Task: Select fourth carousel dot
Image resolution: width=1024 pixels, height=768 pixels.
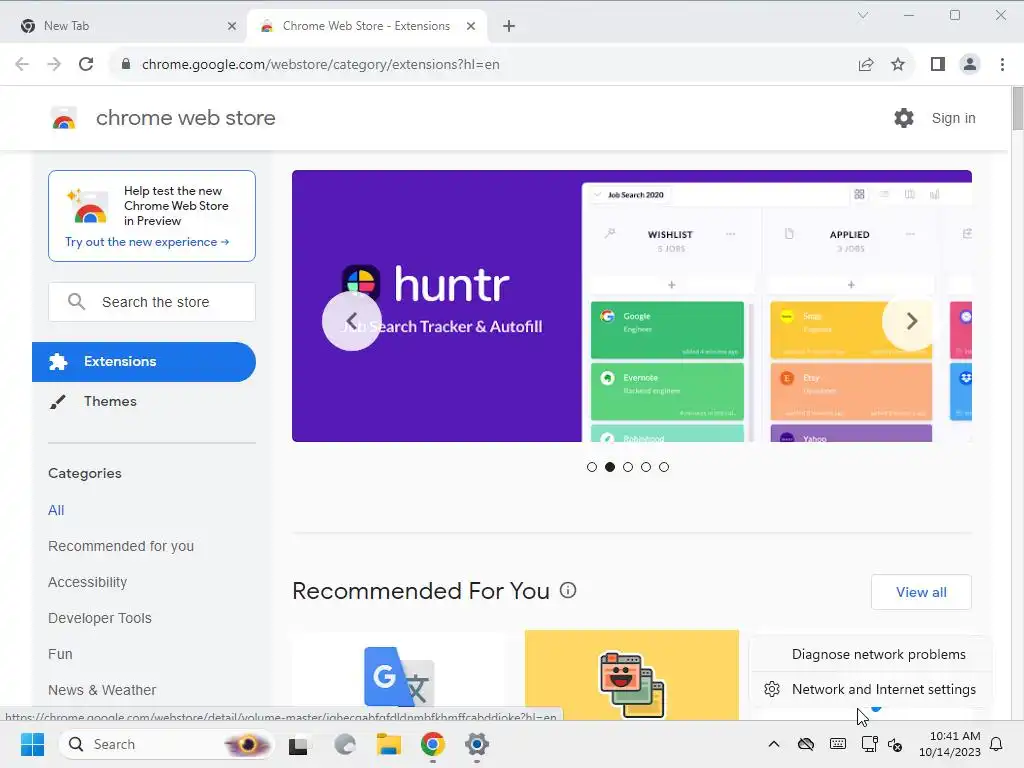Action: pos(646,467)
